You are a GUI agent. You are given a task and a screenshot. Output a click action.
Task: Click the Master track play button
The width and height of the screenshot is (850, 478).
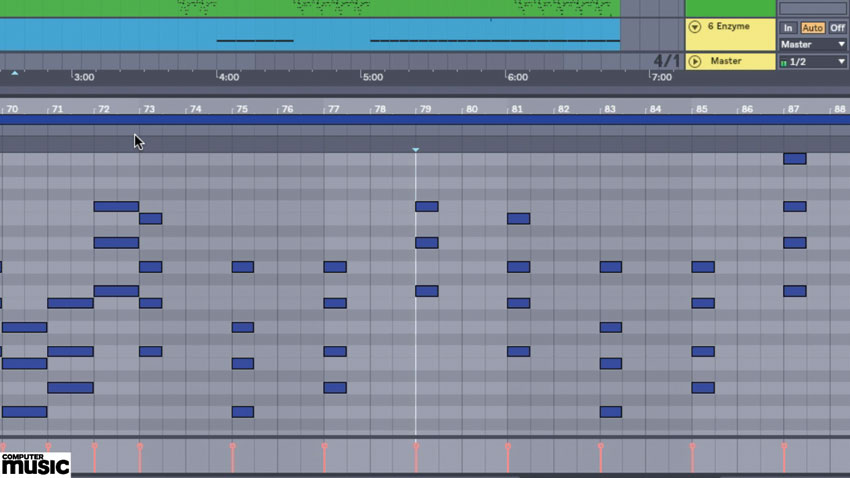click(x=694, y=61)
